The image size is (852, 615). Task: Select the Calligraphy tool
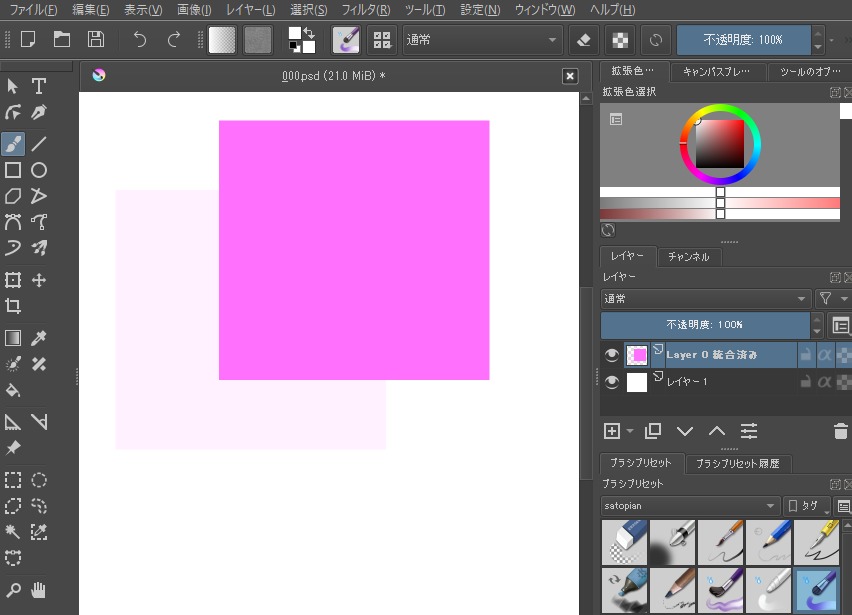pyautogui.click(x=39, y=112)
